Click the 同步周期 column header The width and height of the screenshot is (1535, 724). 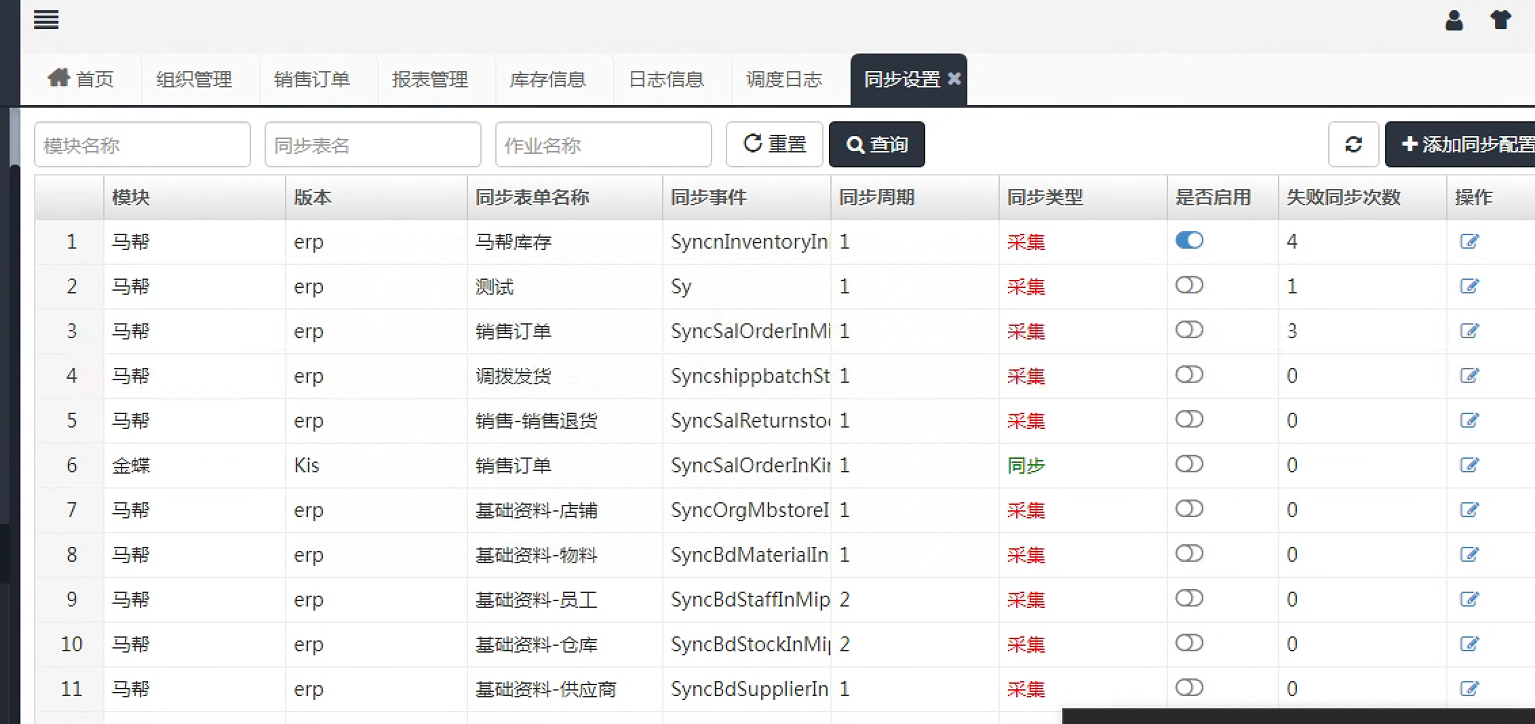click(915, 197)
